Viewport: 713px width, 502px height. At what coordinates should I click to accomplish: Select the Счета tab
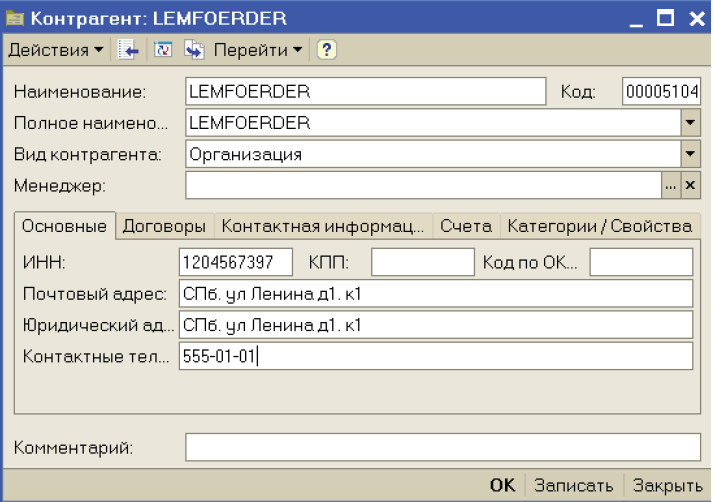(466, 226)
